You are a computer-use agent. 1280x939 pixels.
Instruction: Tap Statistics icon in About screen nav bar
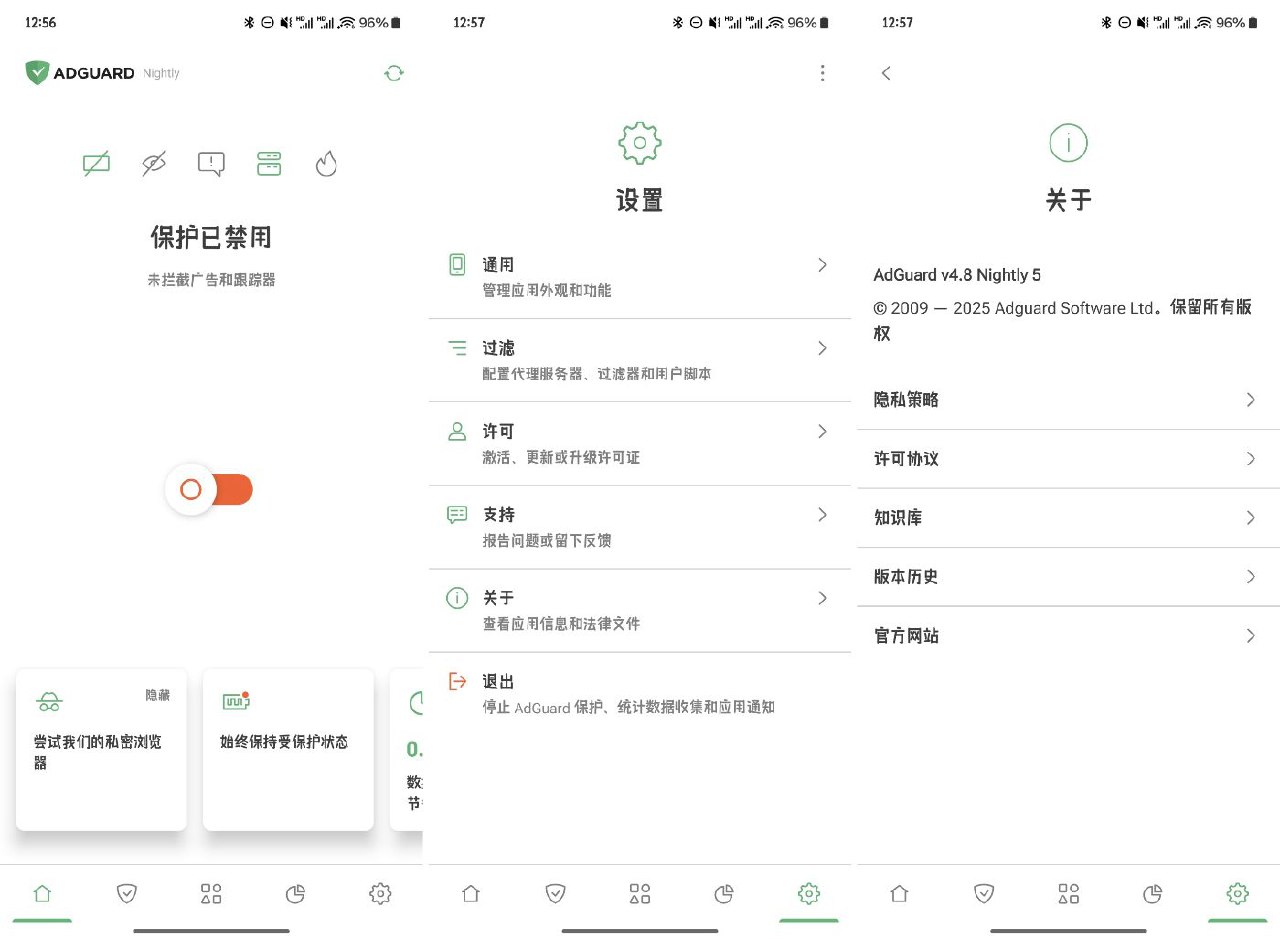[x=1153, y=893]
